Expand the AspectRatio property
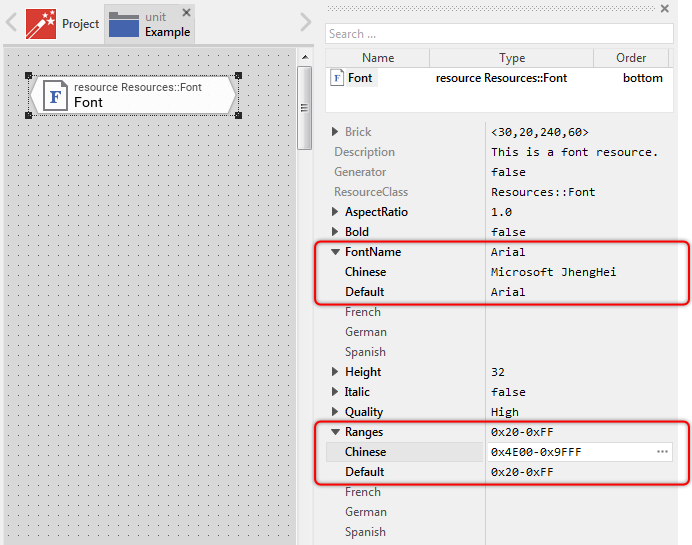 335,212
